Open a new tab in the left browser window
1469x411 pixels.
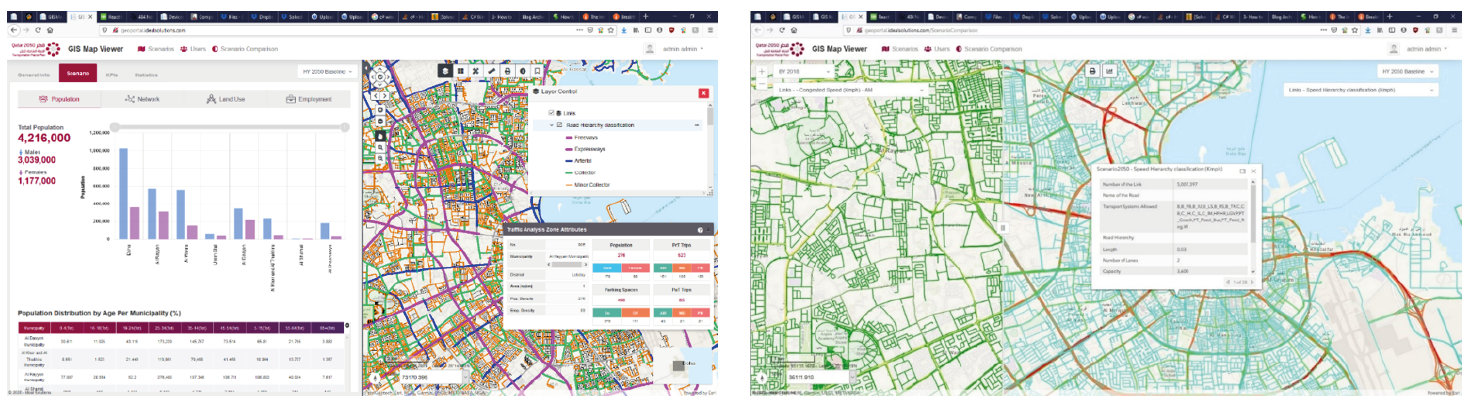click(x=646, y=16)
